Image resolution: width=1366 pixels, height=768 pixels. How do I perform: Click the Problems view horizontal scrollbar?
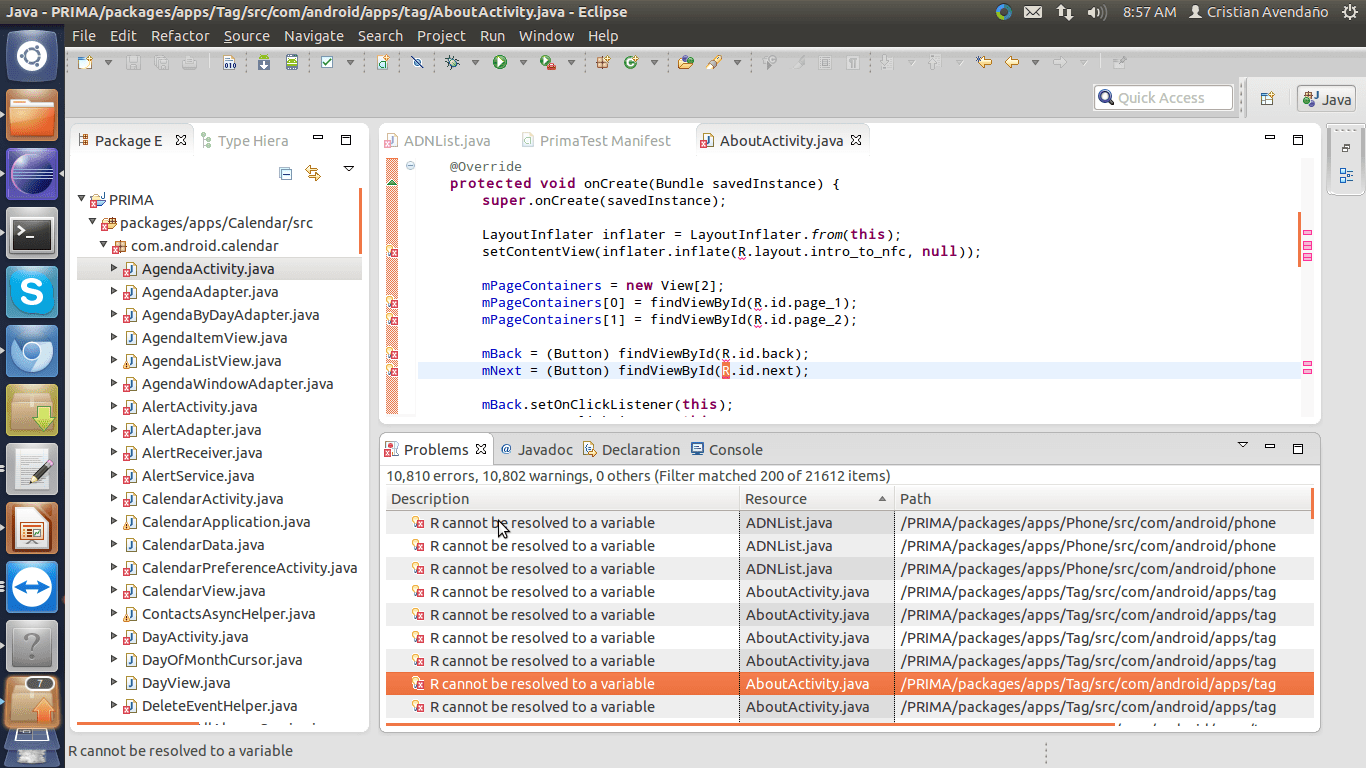click(750, 725)
